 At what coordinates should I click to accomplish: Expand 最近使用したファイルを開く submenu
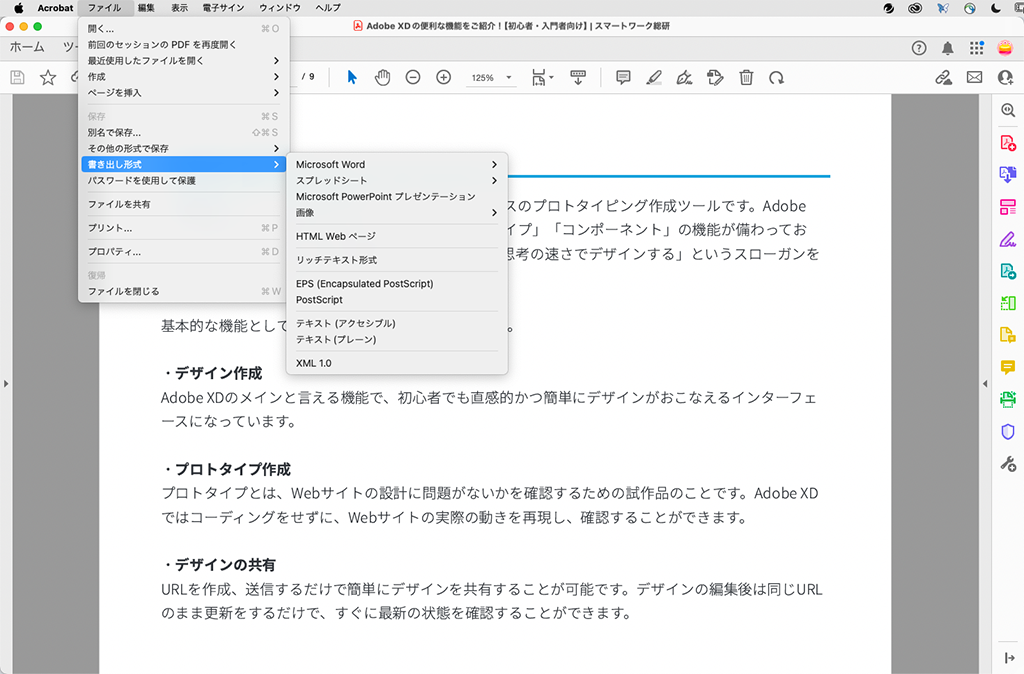(x=184, y=60)
